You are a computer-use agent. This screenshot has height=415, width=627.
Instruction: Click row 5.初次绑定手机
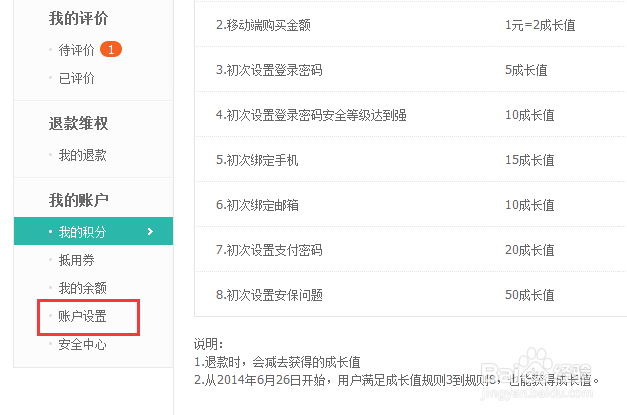click(256, 160)
